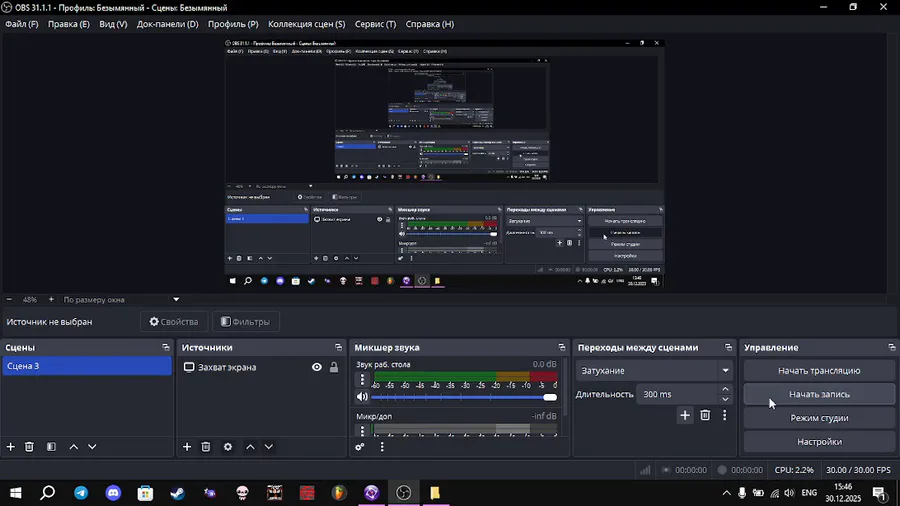
Task: Open Telegram from taskbar
Action: tap(81, 493)
